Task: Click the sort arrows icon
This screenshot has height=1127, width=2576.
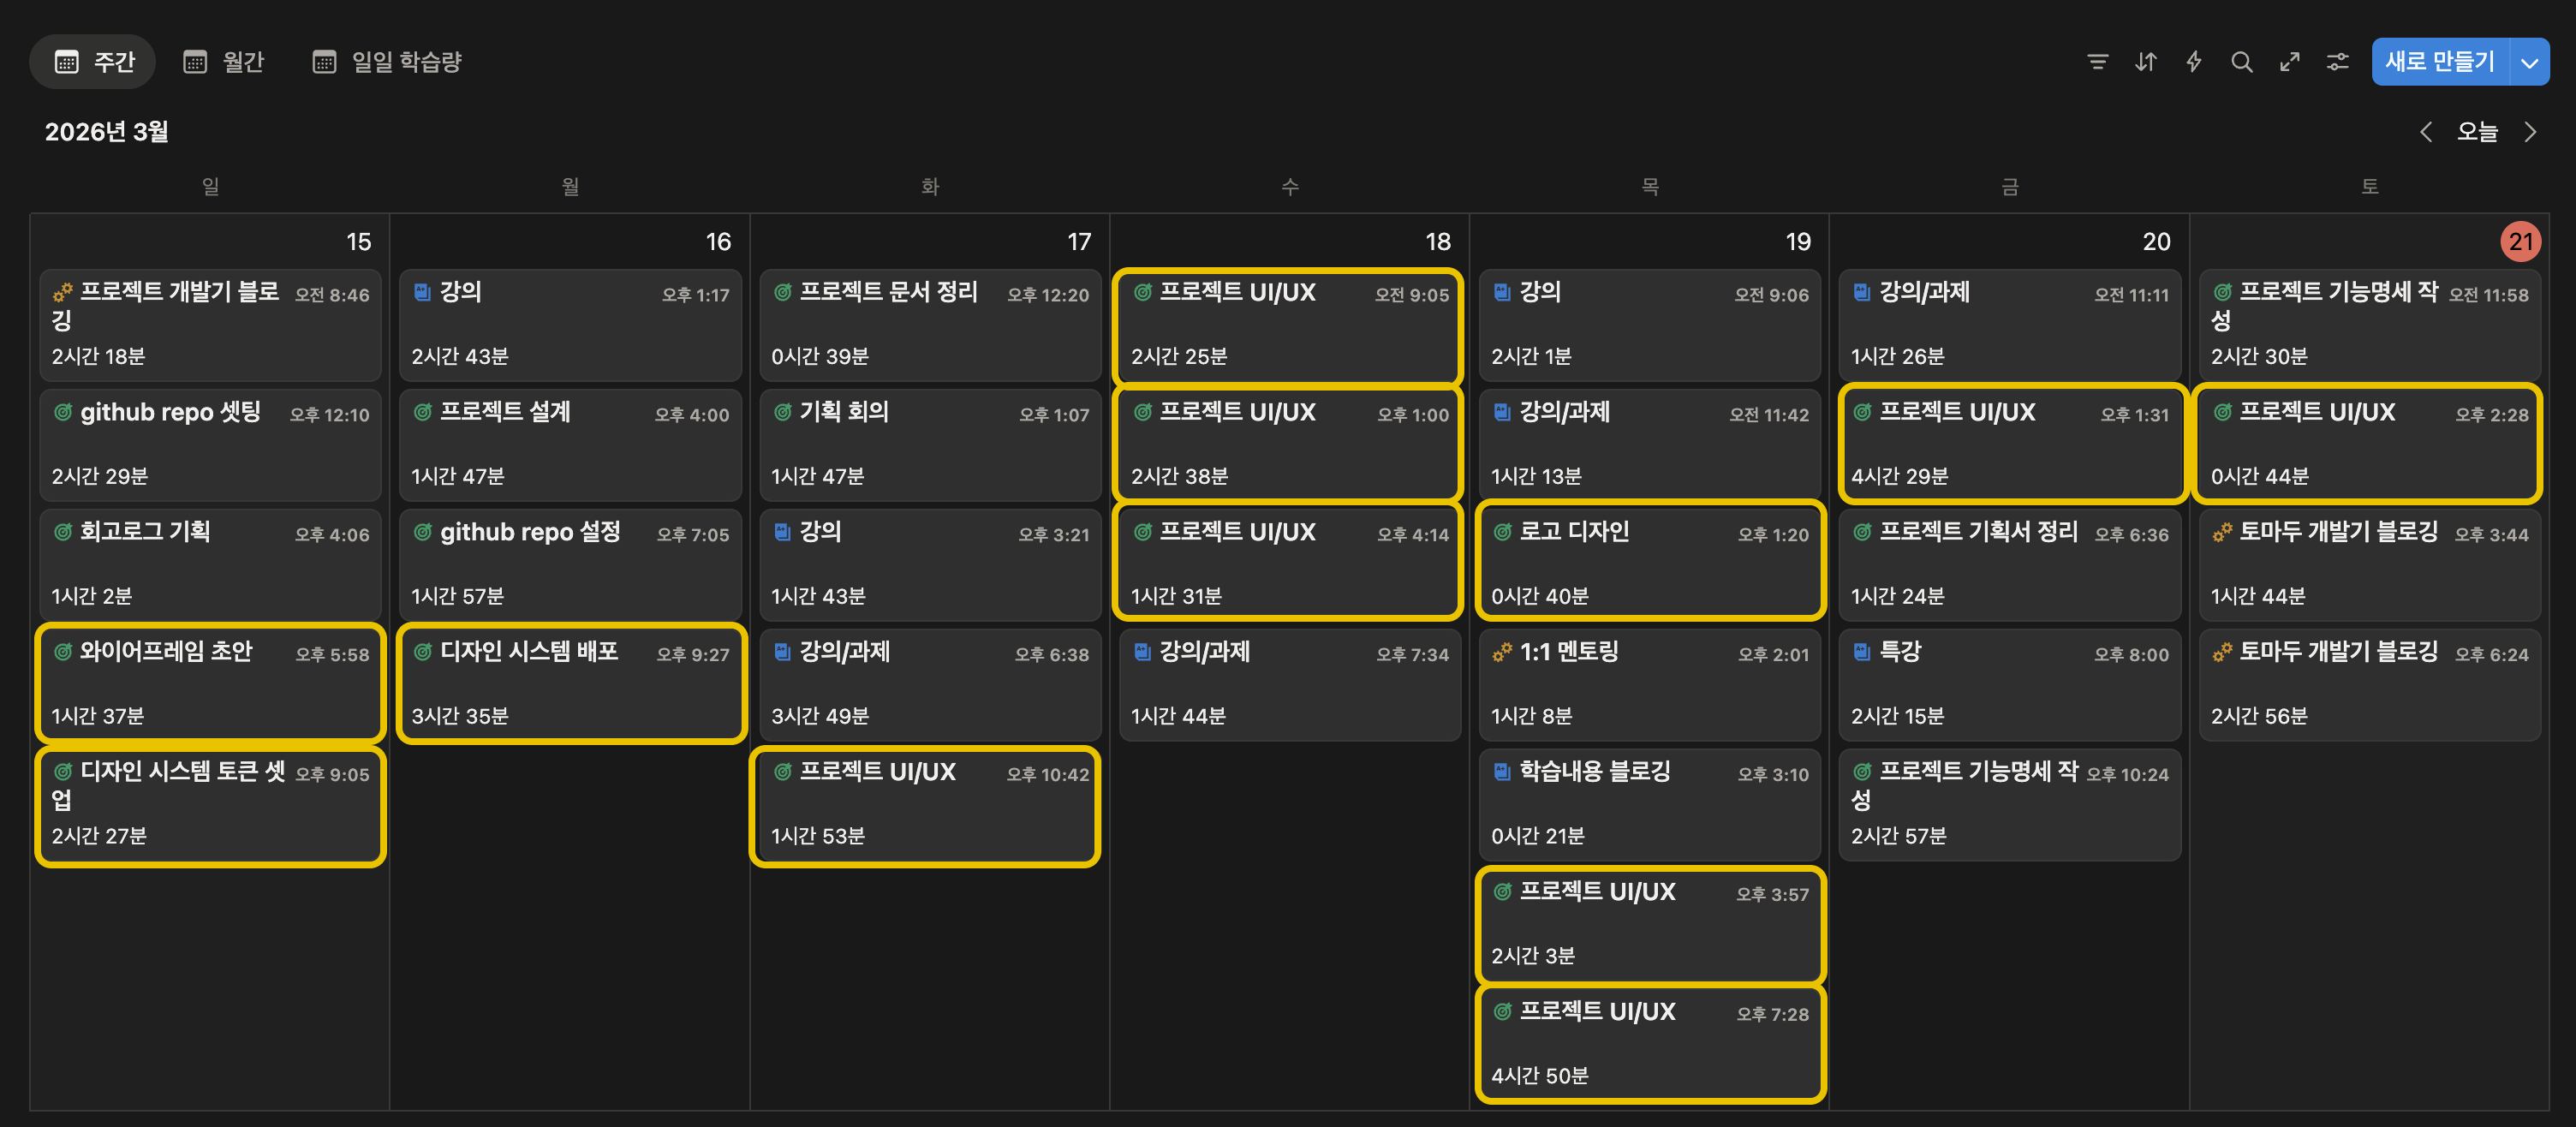Action: click(x=2145, y=62)
